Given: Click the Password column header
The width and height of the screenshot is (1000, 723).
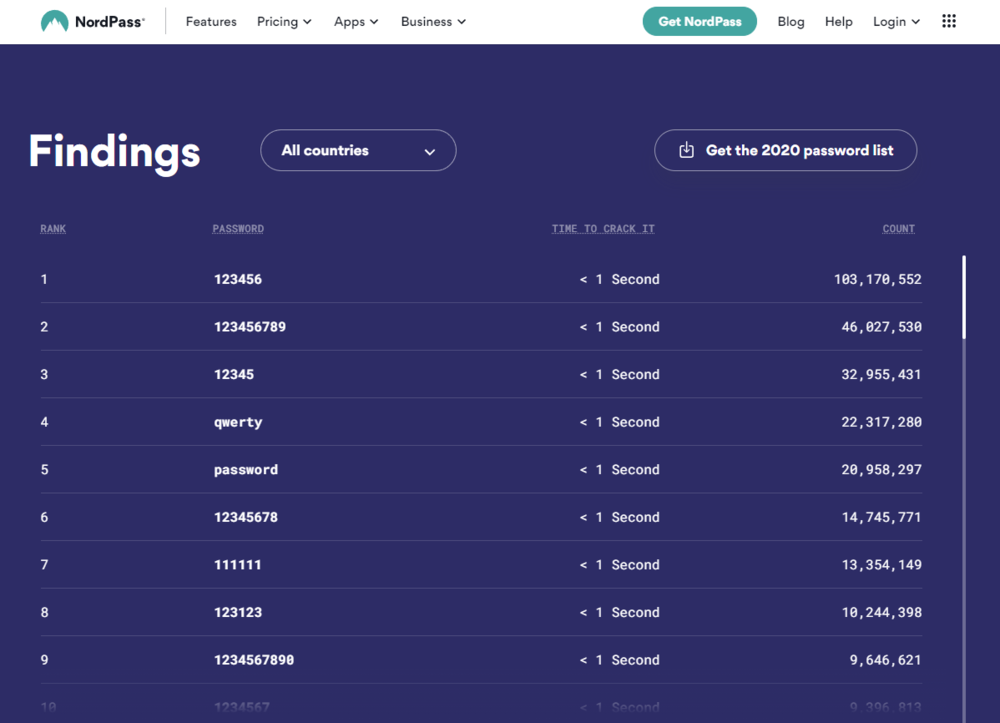Looking at the screenshot, I should pos(238,229).
